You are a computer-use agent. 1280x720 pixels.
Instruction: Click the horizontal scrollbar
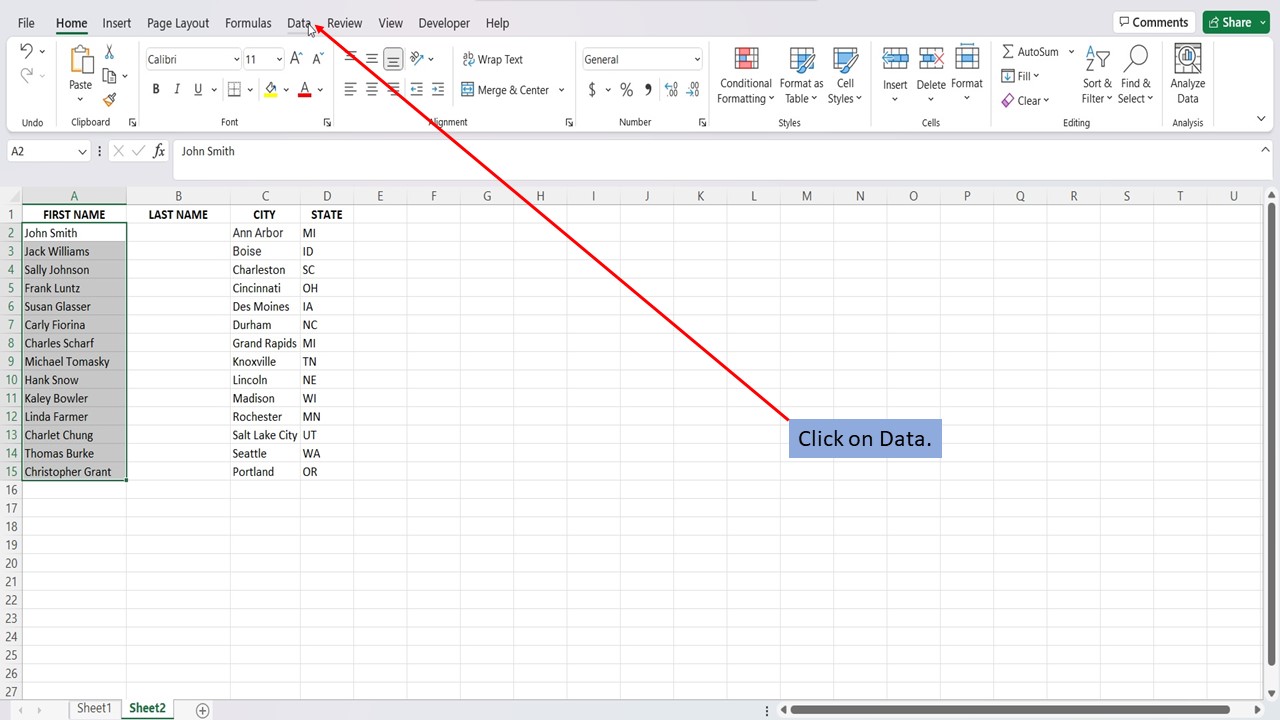1010,710
